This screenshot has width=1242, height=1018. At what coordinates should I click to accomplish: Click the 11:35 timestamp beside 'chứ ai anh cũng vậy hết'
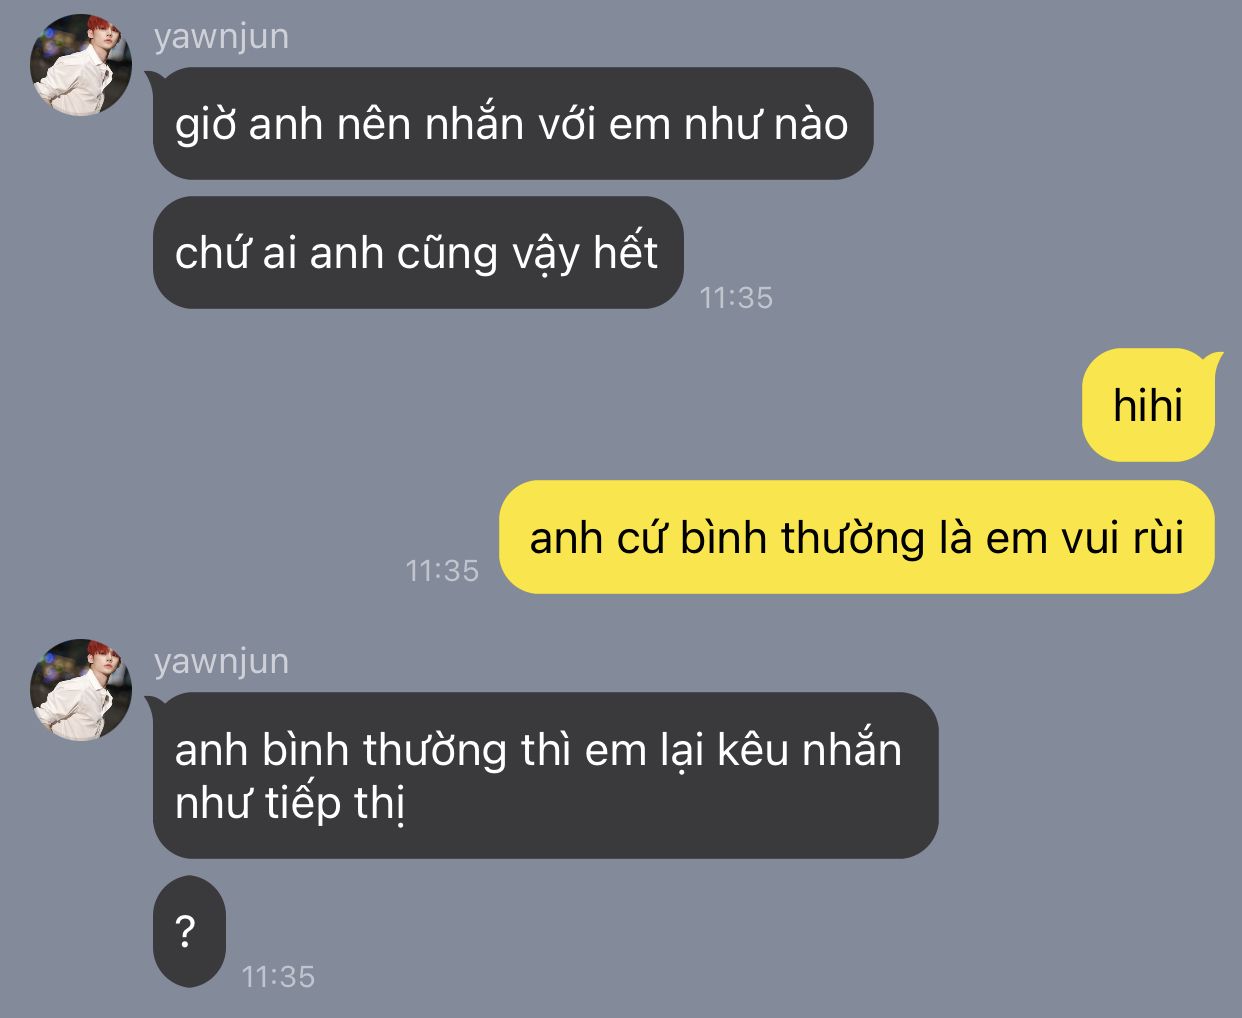point(736,297)
